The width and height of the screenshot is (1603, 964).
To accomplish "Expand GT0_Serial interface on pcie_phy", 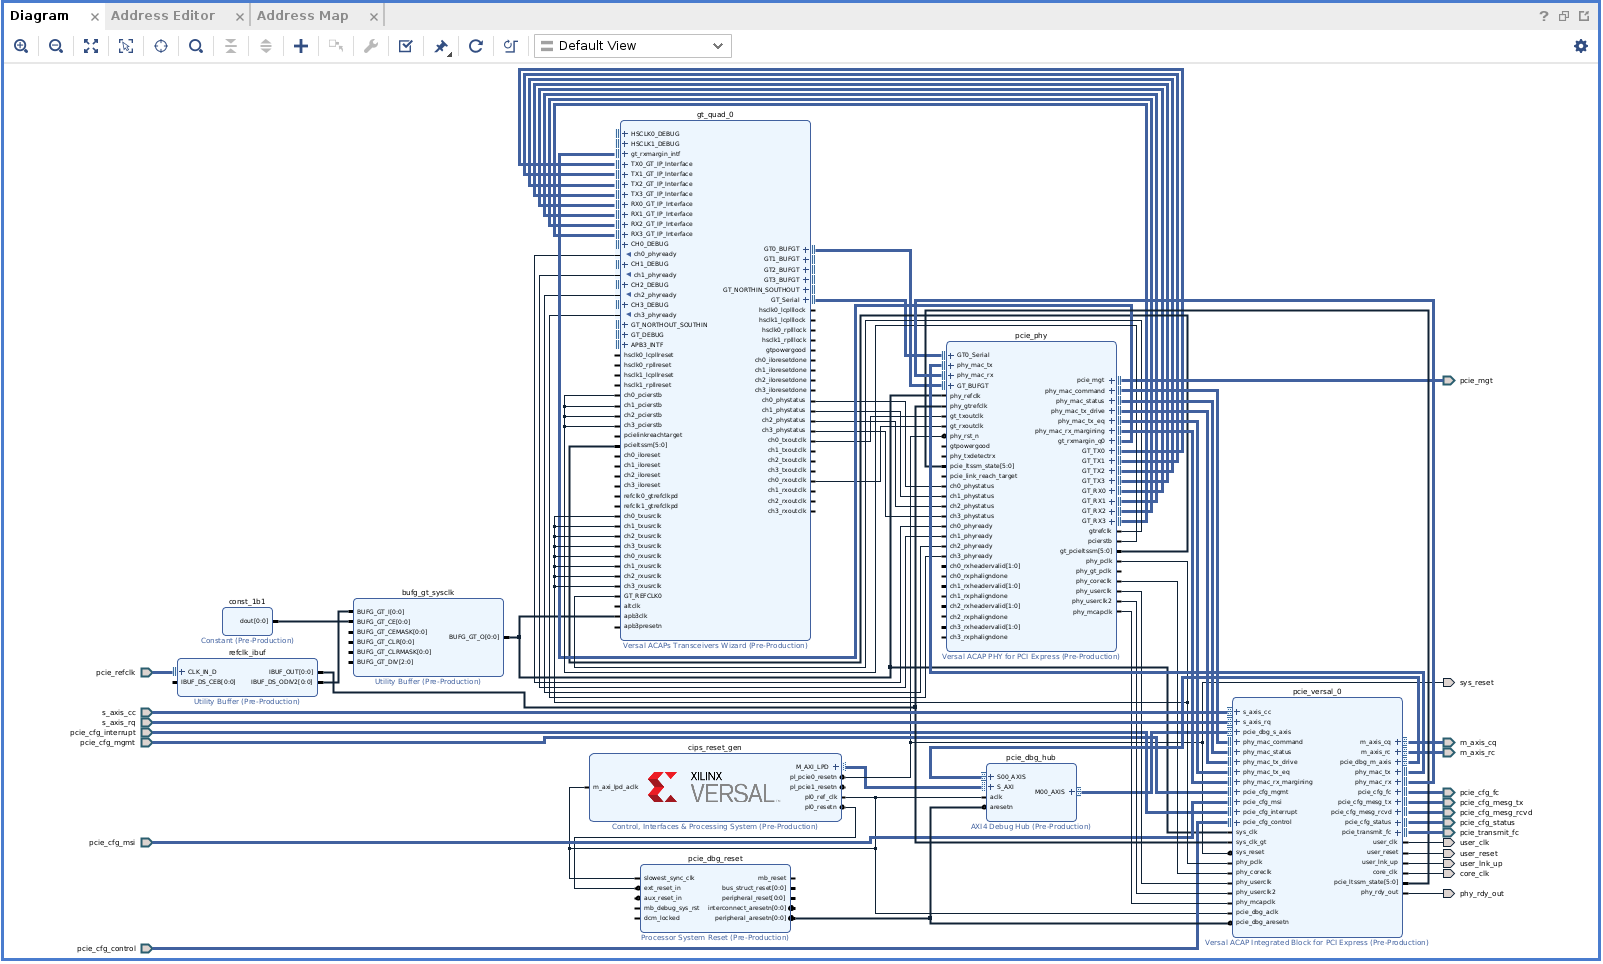I will click(x=951, y=355).
